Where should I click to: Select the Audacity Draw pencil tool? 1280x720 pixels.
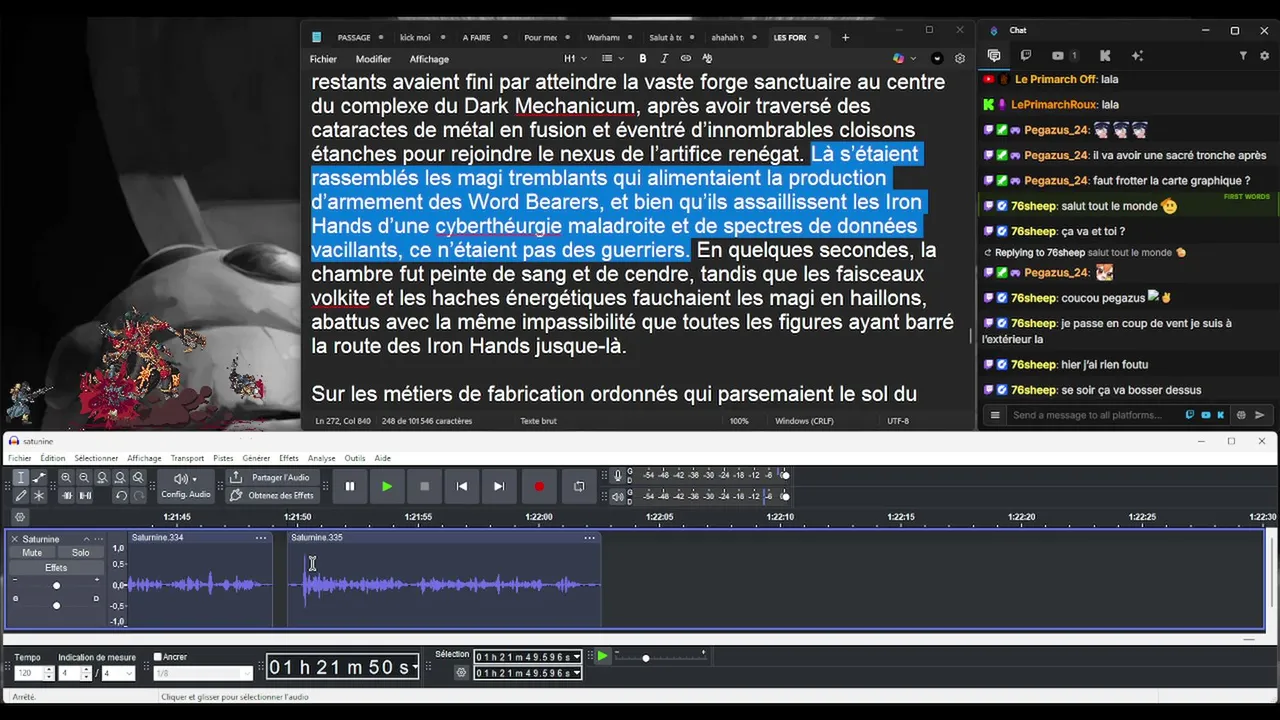coord(21,495)
